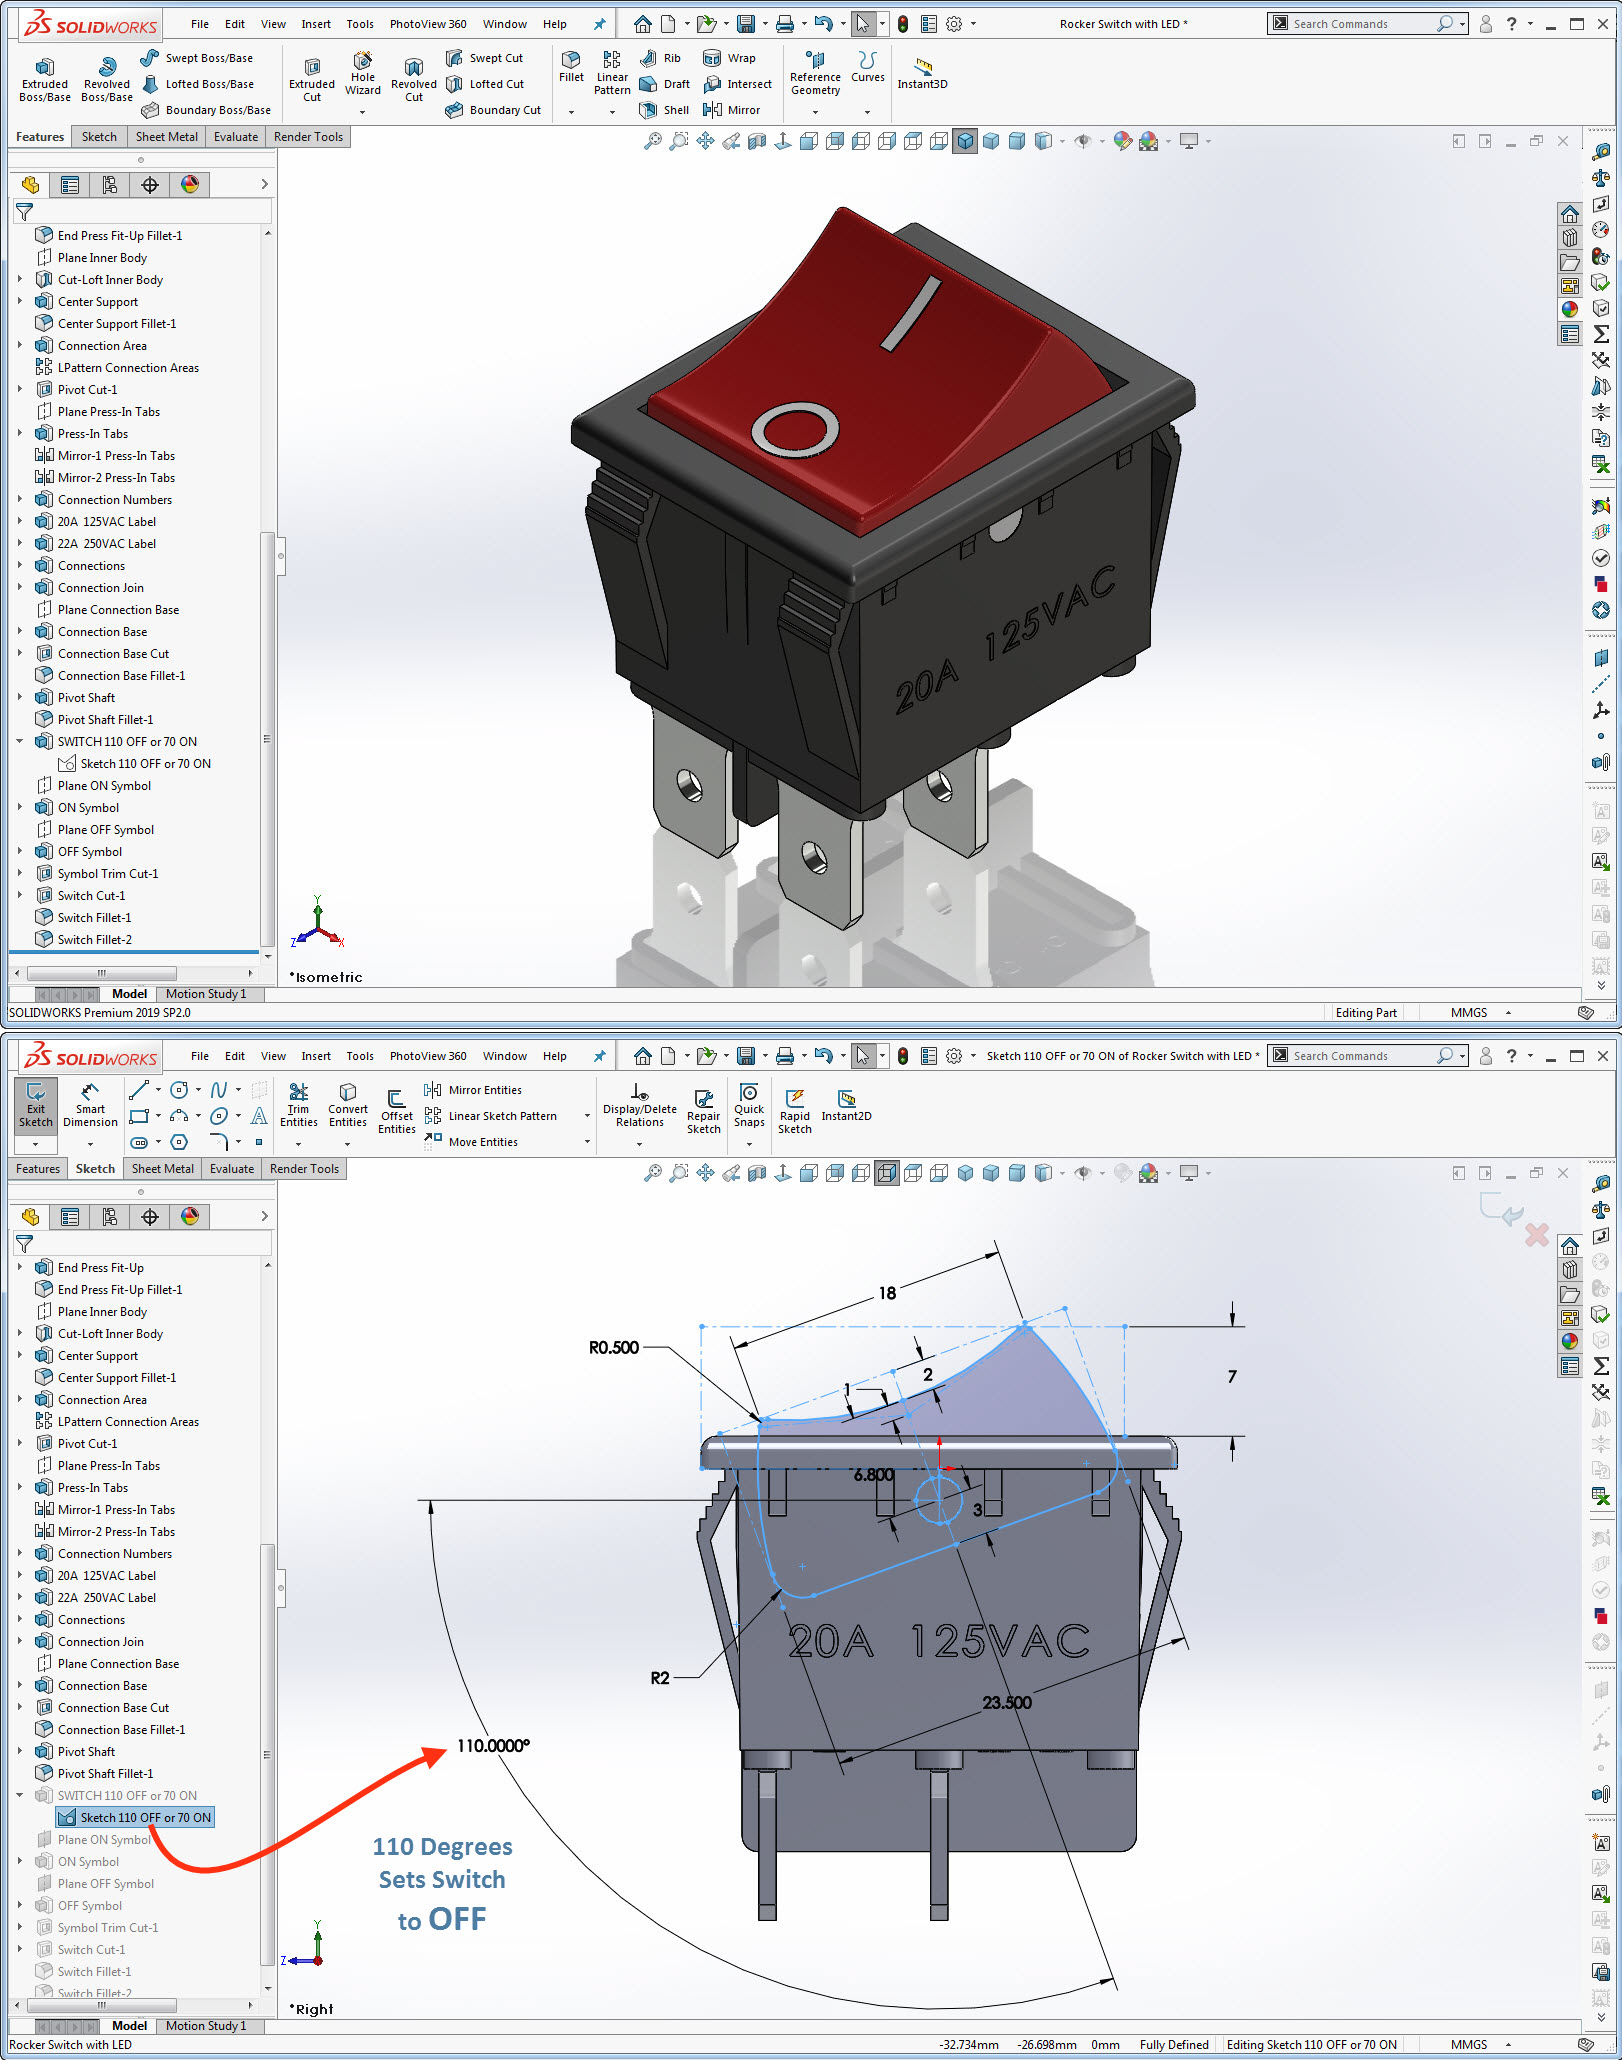Screen dimensions: 1622x2060
Task: Click the Extruded Cut tool
Action: pyautogui.click(x=312, y=80)
